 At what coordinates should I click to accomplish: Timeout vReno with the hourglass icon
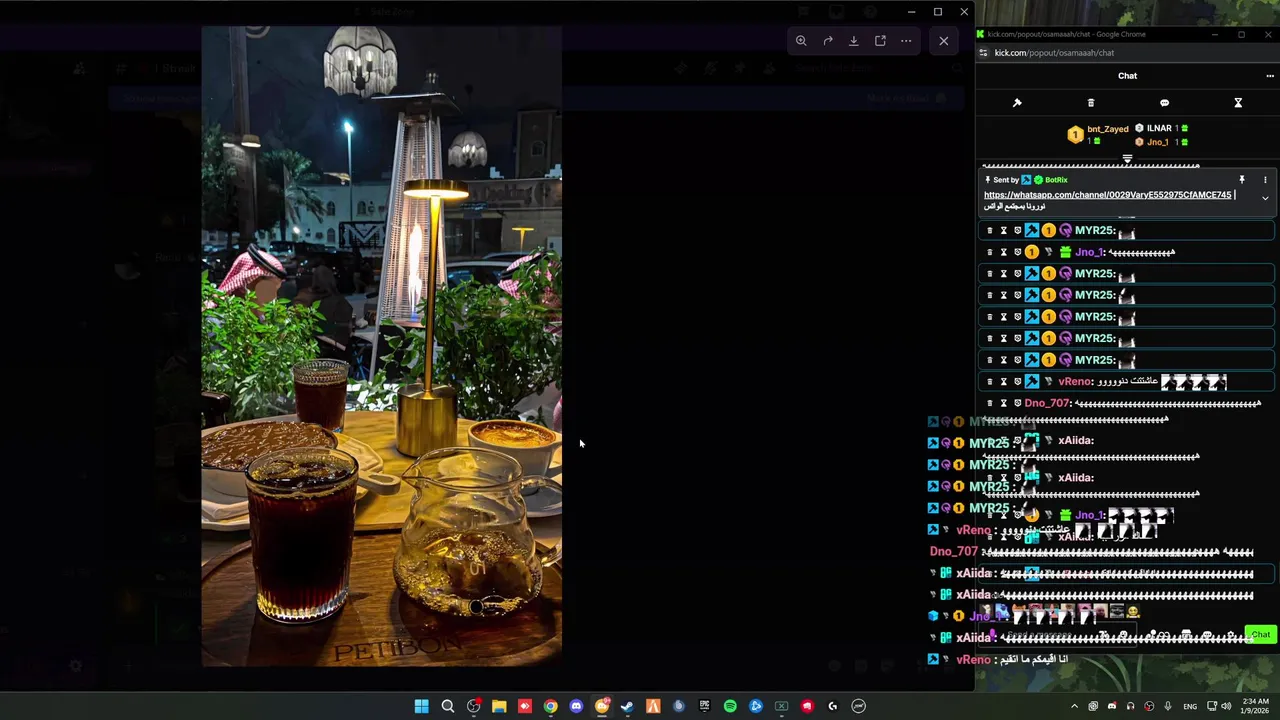(x=1004, y=381)
